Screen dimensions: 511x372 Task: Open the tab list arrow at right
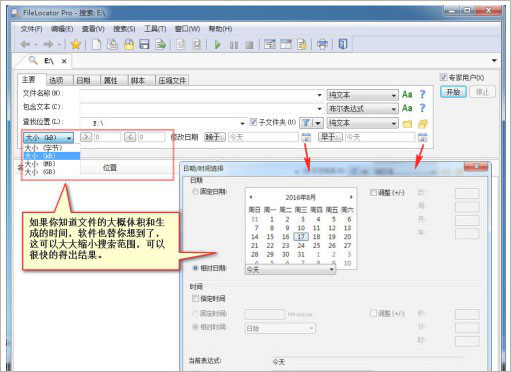click(494, 61)
